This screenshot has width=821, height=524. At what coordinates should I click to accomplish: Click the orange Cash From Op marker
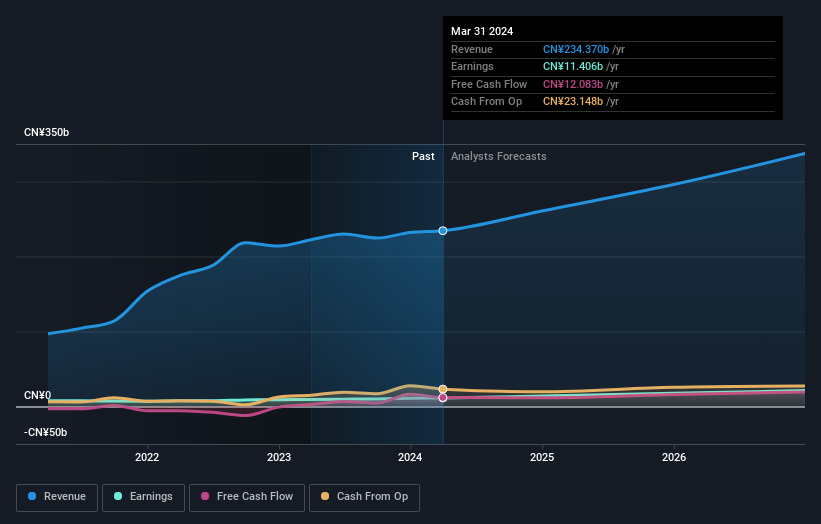[x=443, y=389]
